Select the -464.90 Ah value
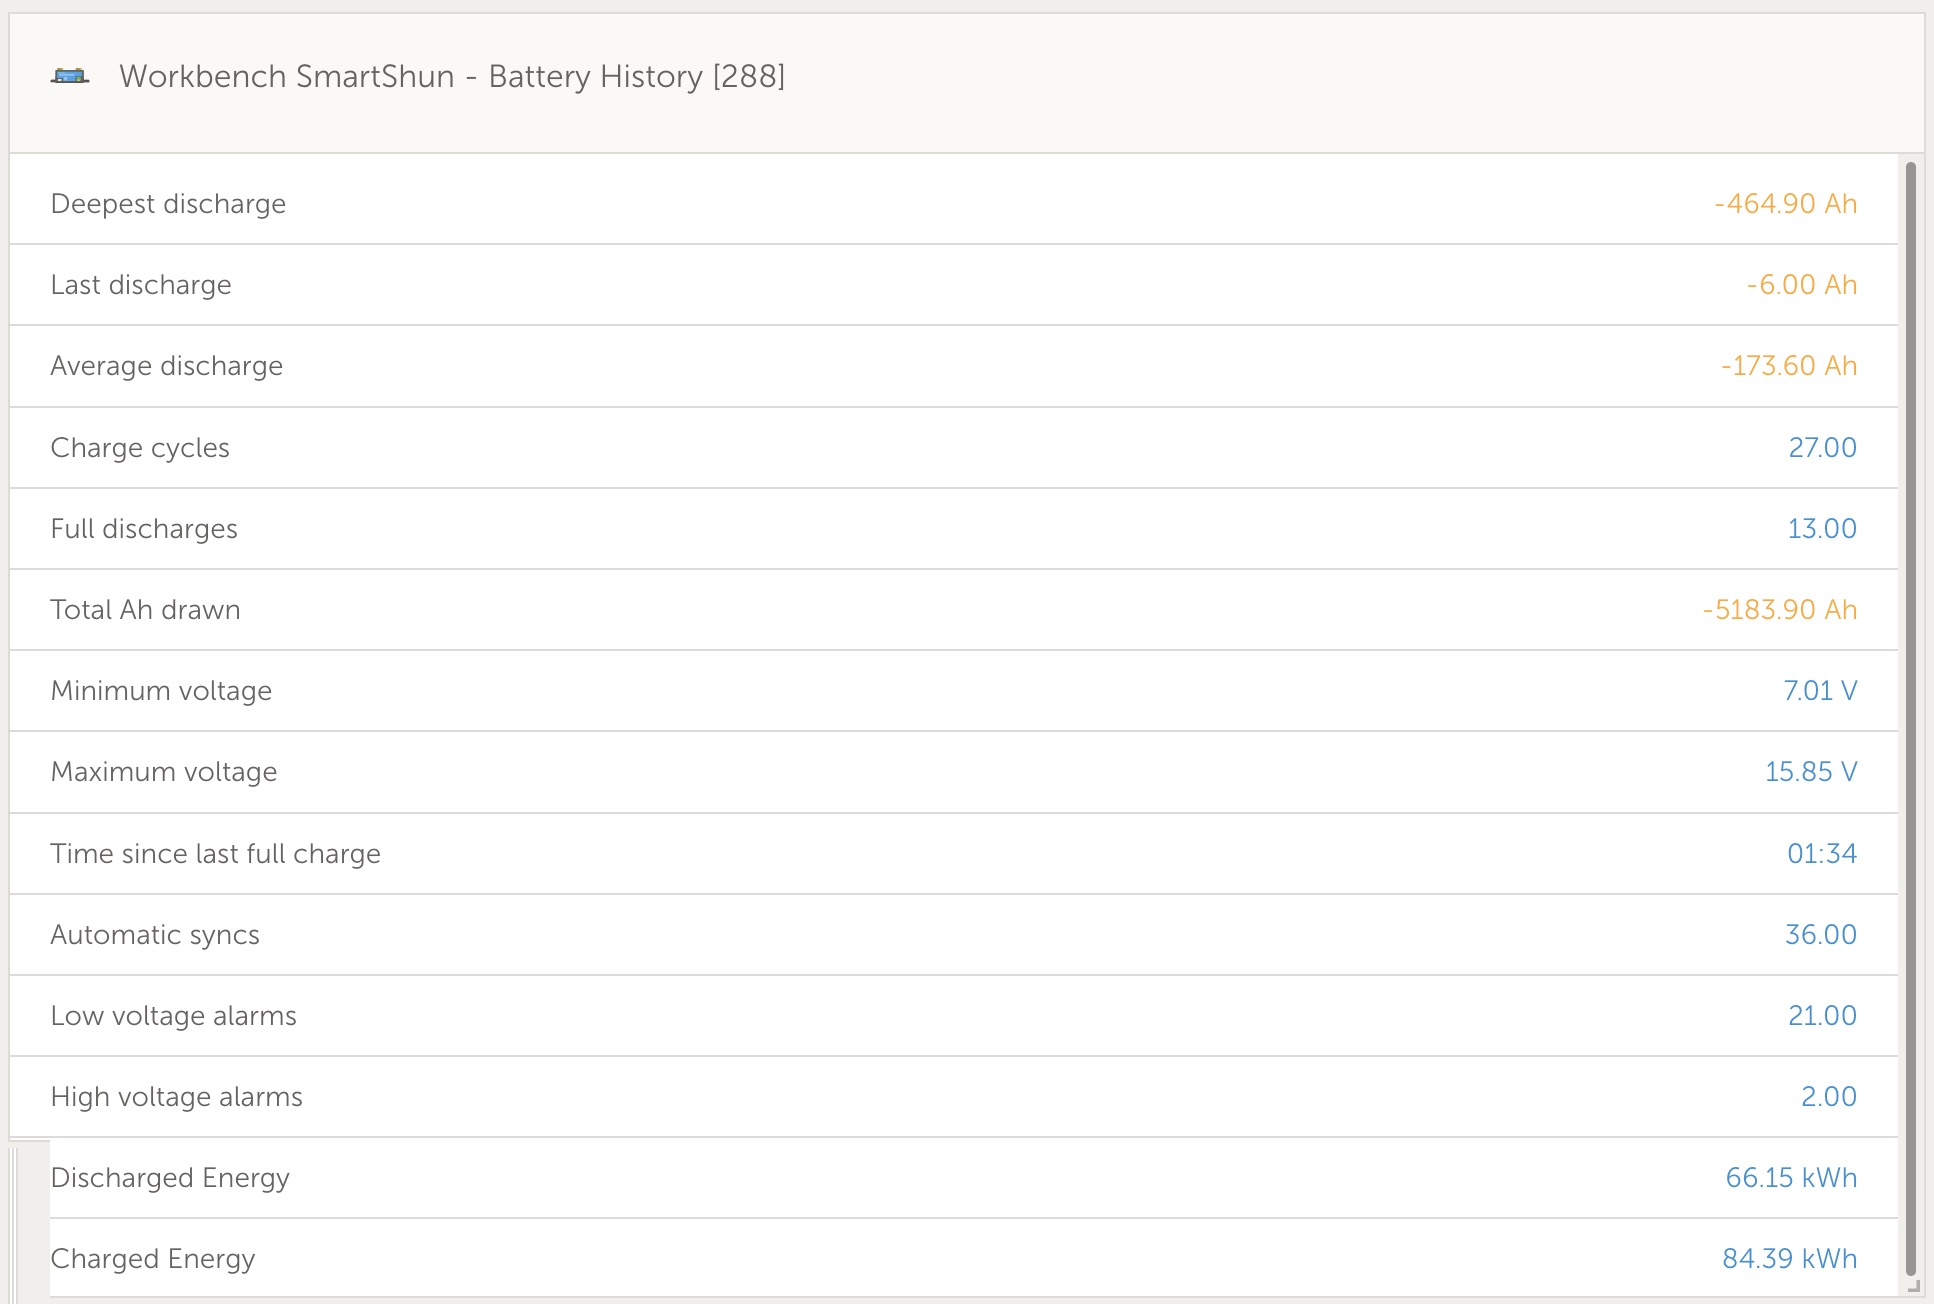 [x=1785, y=204]
